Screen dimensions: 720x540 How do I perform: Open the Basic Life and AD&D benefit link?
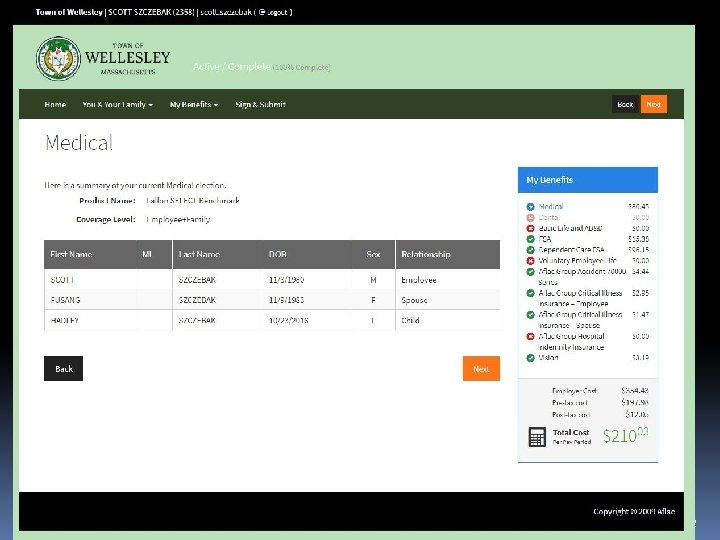(570, 228)
